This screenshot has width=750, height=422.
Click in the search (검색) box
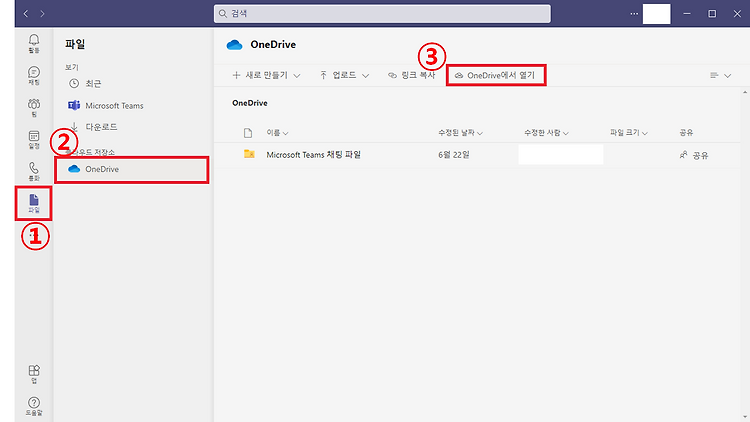pos(382,13)
